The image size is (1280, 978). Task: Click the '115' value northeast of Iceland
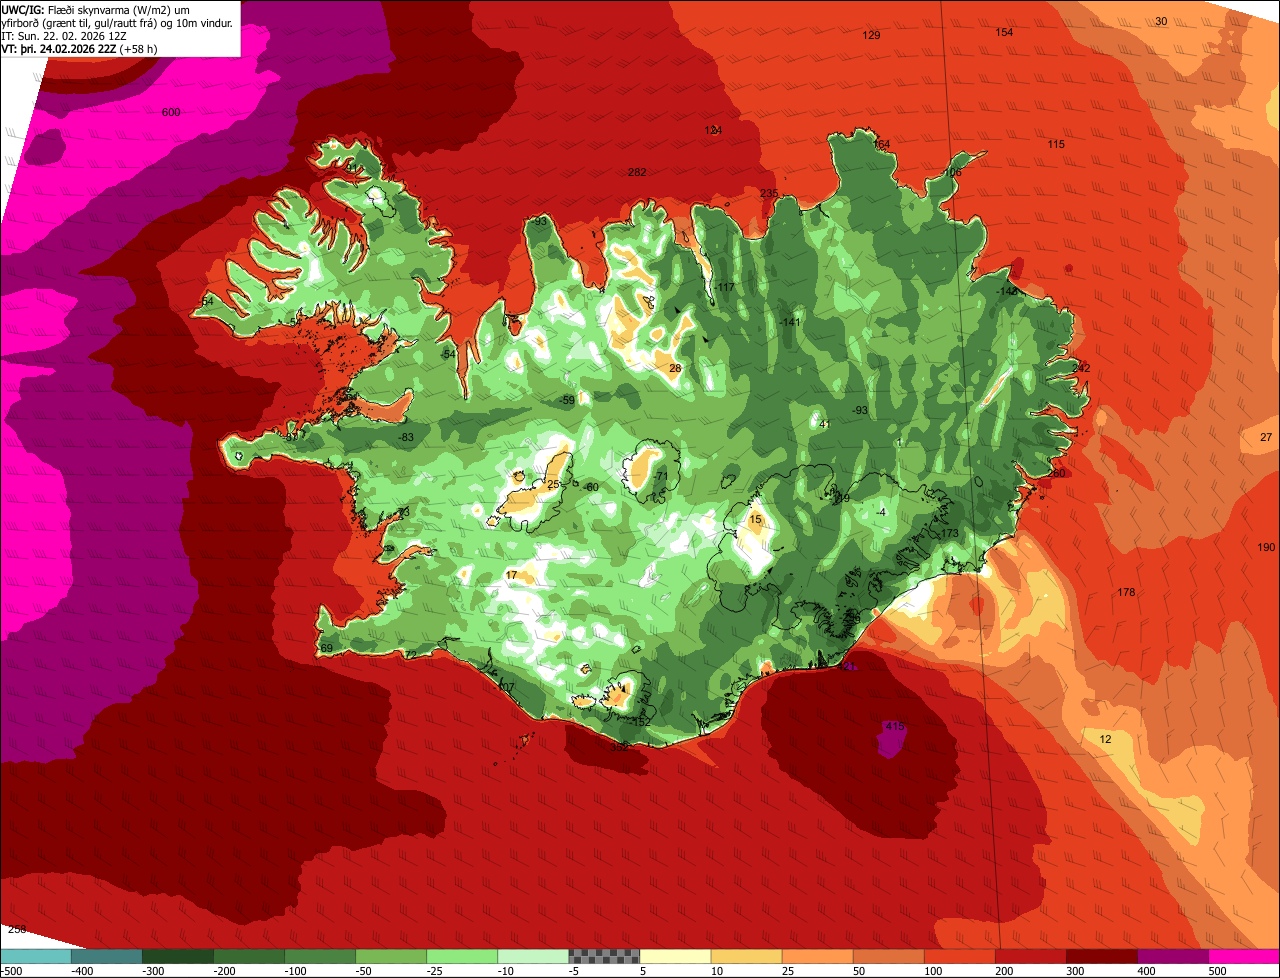[x=1056, y=144]
